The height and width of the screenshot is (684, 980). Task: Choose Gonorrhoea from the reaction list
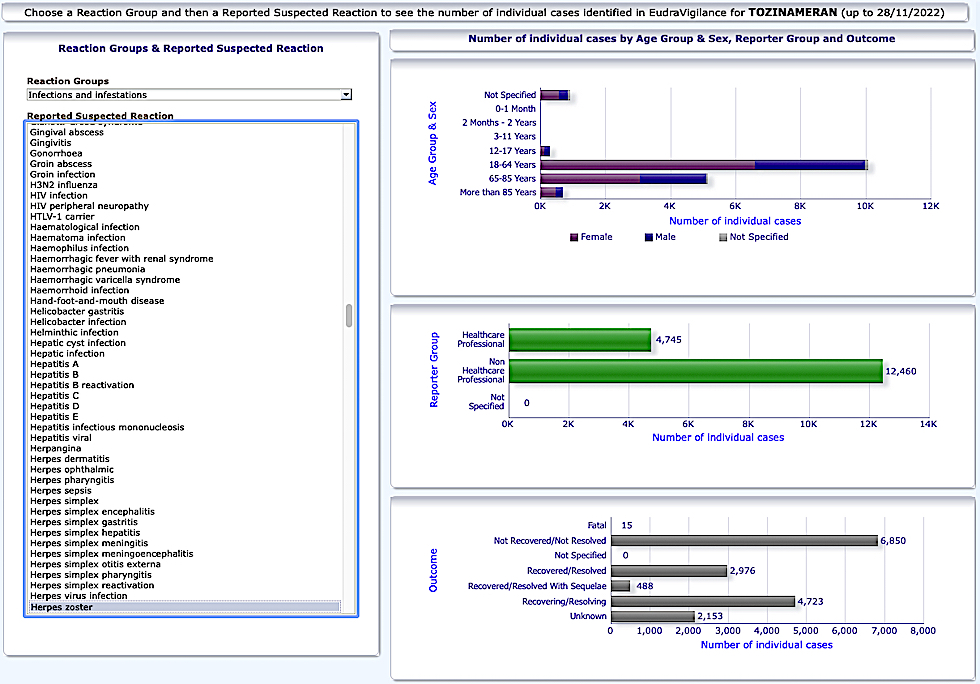tap(56, 153)
